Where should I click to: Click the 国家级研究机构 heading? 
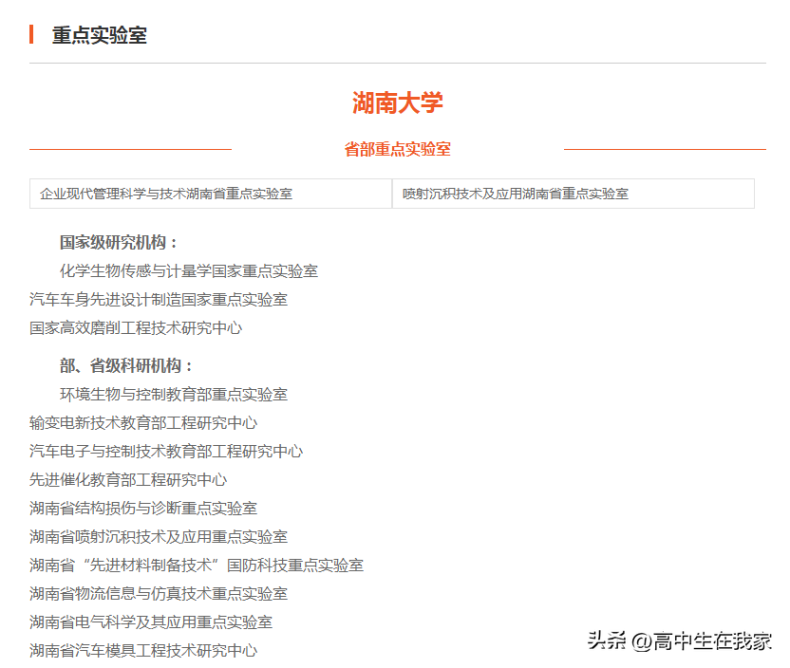pyautogui.click(x=118, y=243)
